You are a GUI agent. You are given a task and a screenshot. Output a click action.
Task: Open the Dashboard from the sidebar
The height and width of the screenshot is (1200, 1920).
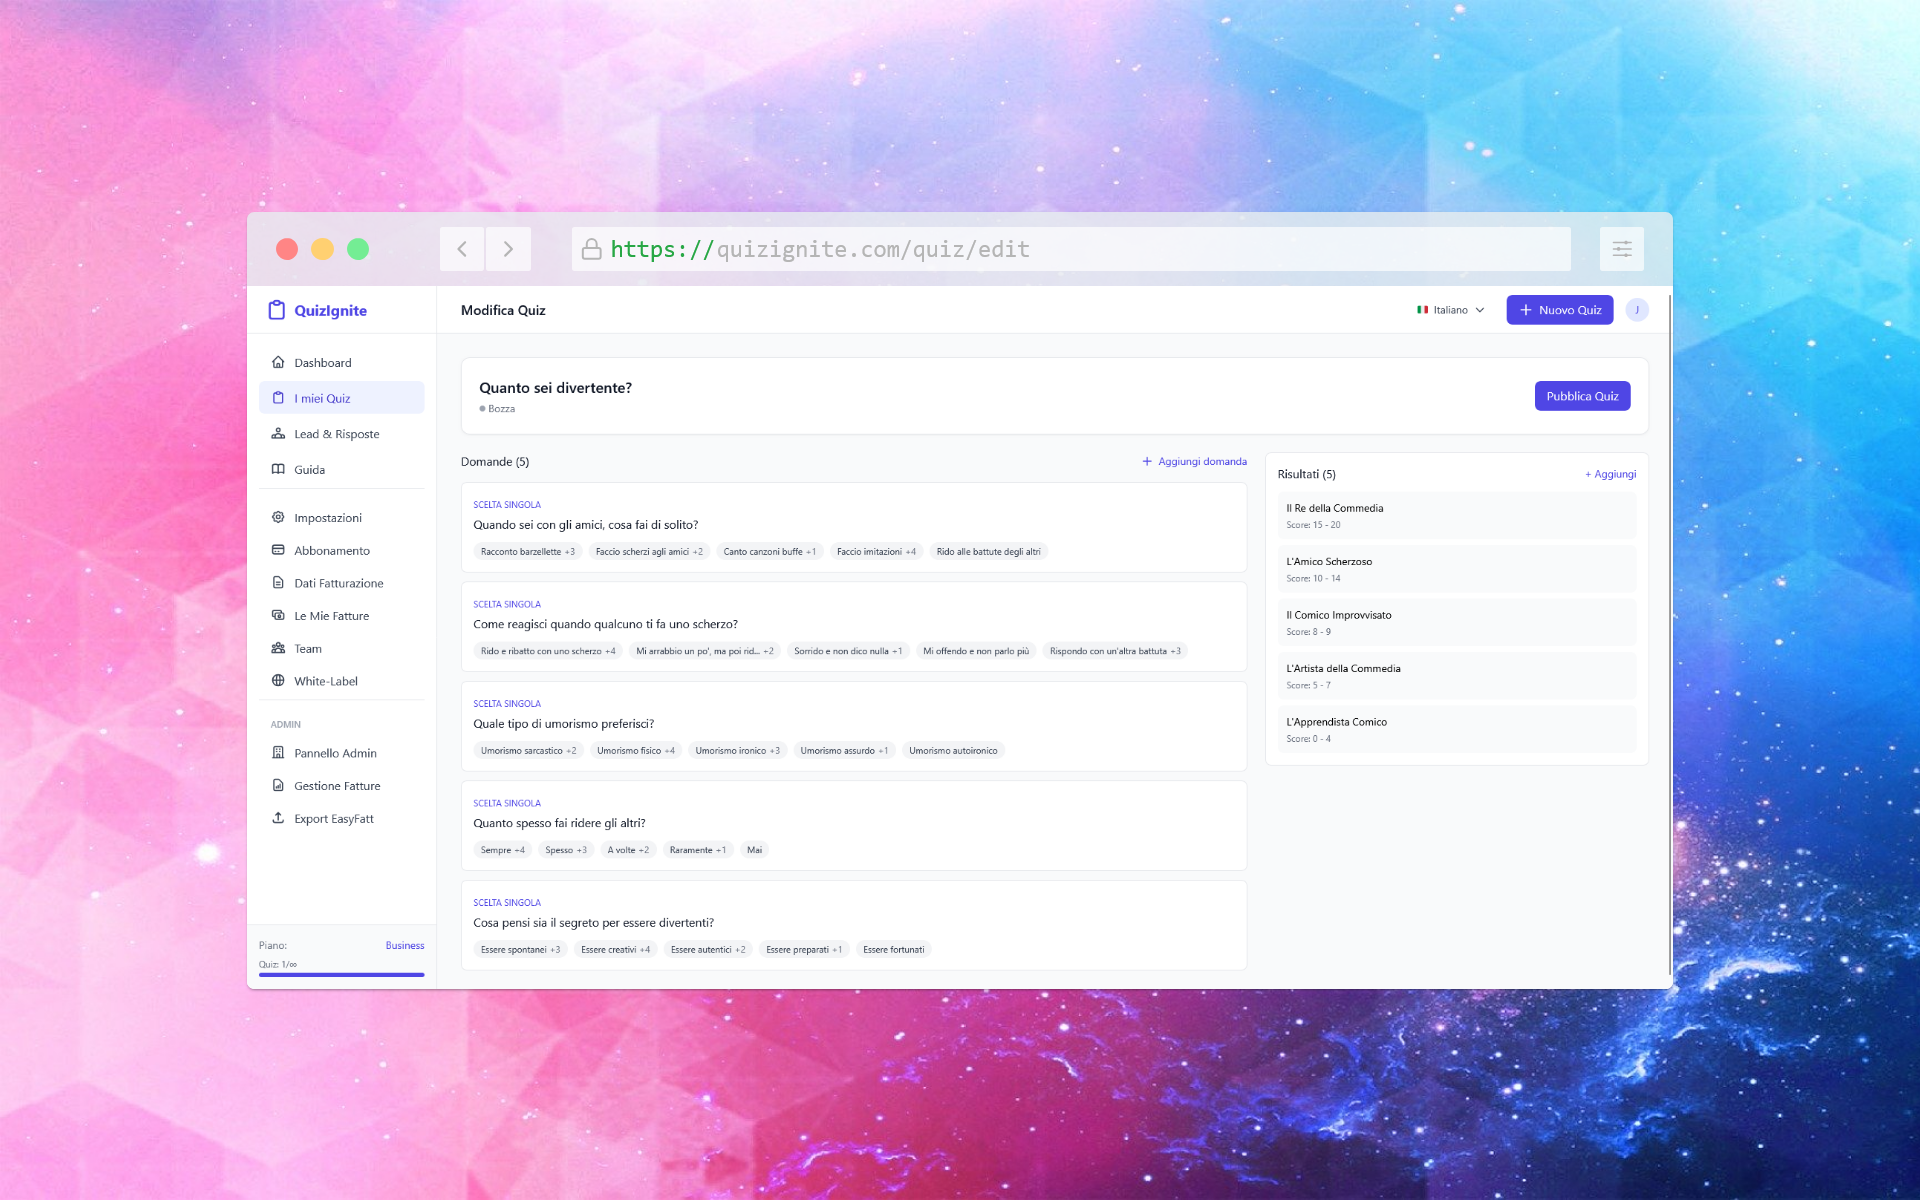click(322, 362)
